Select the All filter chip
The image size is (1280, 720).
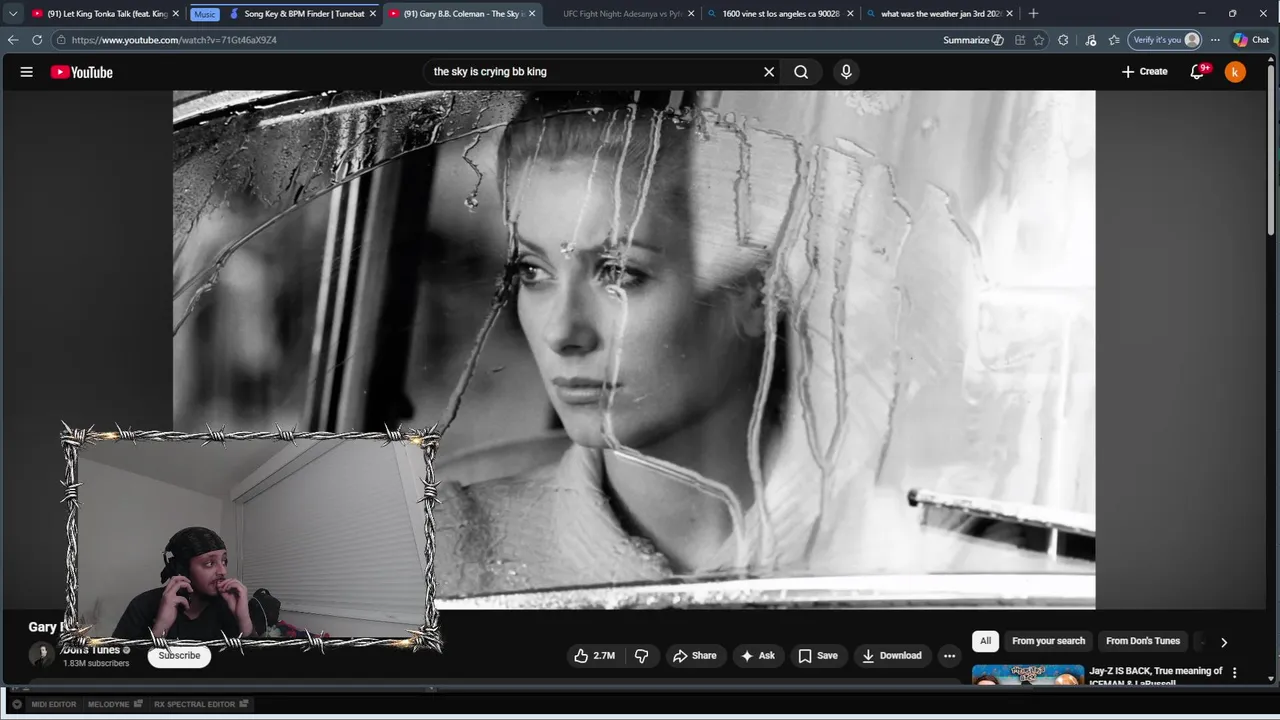coord(985,641)
